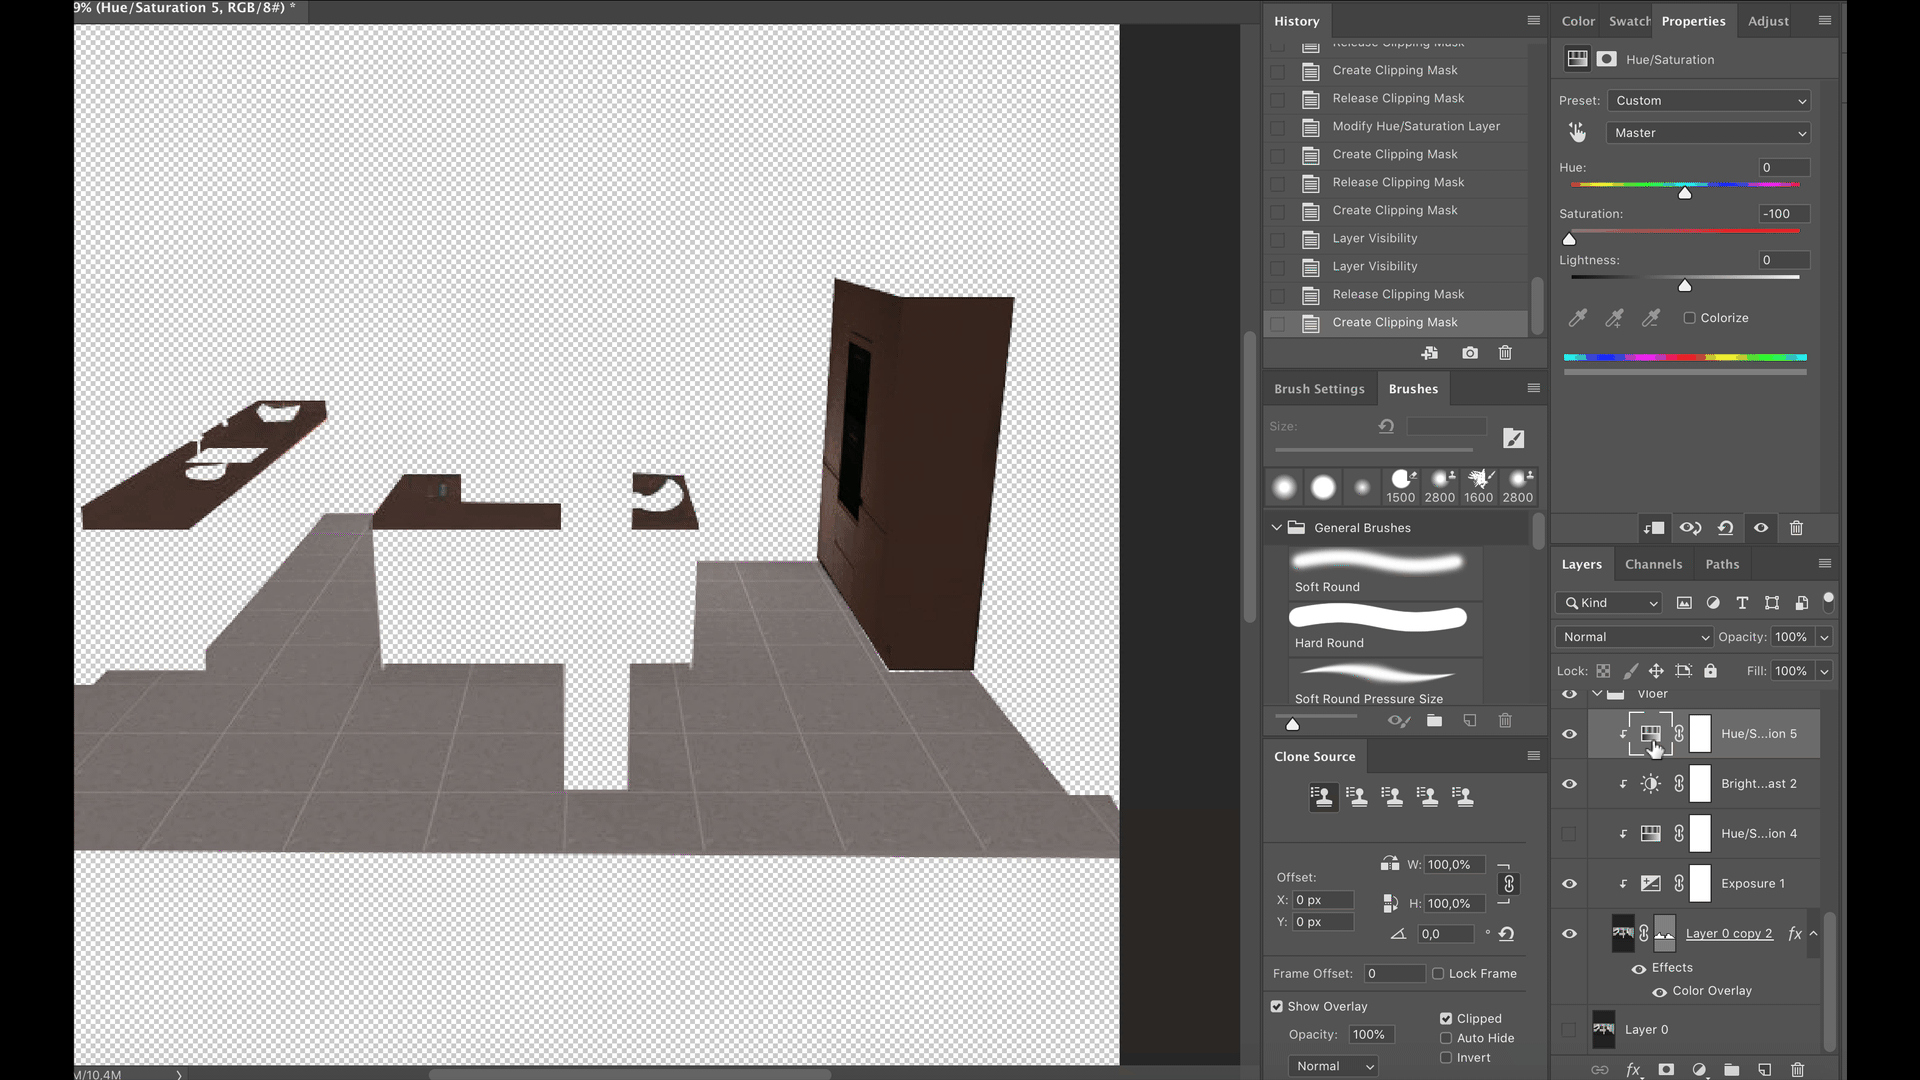Image resolution: width=1920 pixels, height=1080 pixels.
Task: Reset adjustment to defaults icon in Properties
Action: (x=1726, y=528)
